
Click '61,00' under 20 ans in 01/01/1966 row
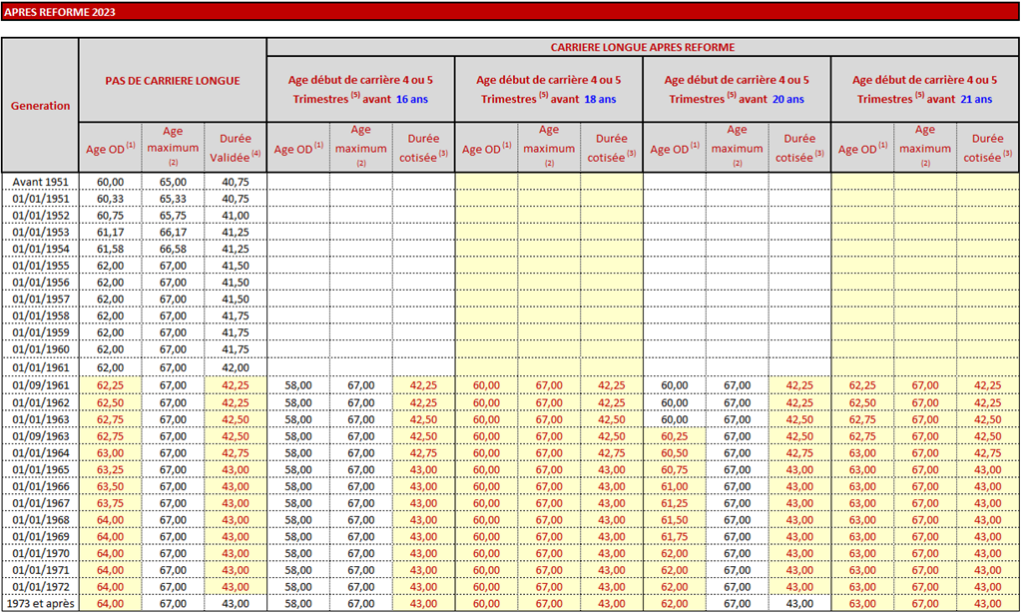675,486
